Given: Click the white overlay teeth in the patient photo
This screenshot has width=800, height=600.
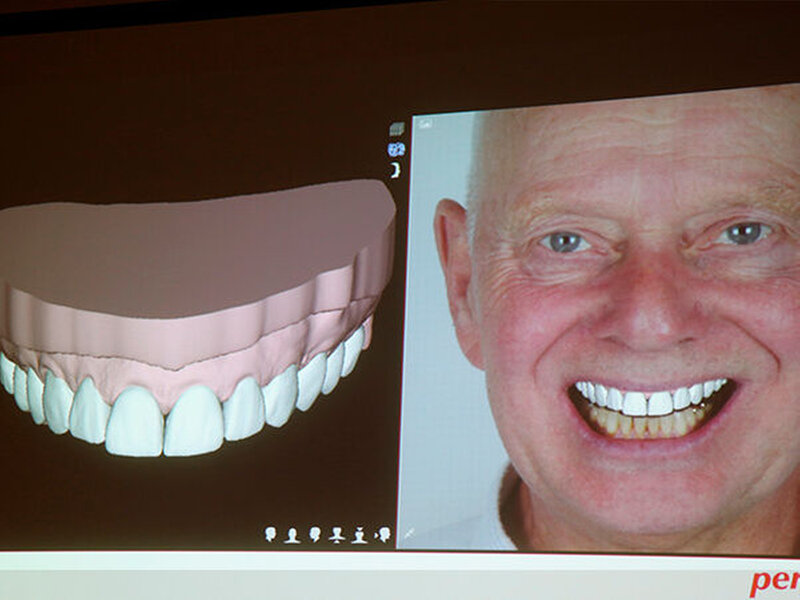Looking at the screenshot, I should [645, 400].
